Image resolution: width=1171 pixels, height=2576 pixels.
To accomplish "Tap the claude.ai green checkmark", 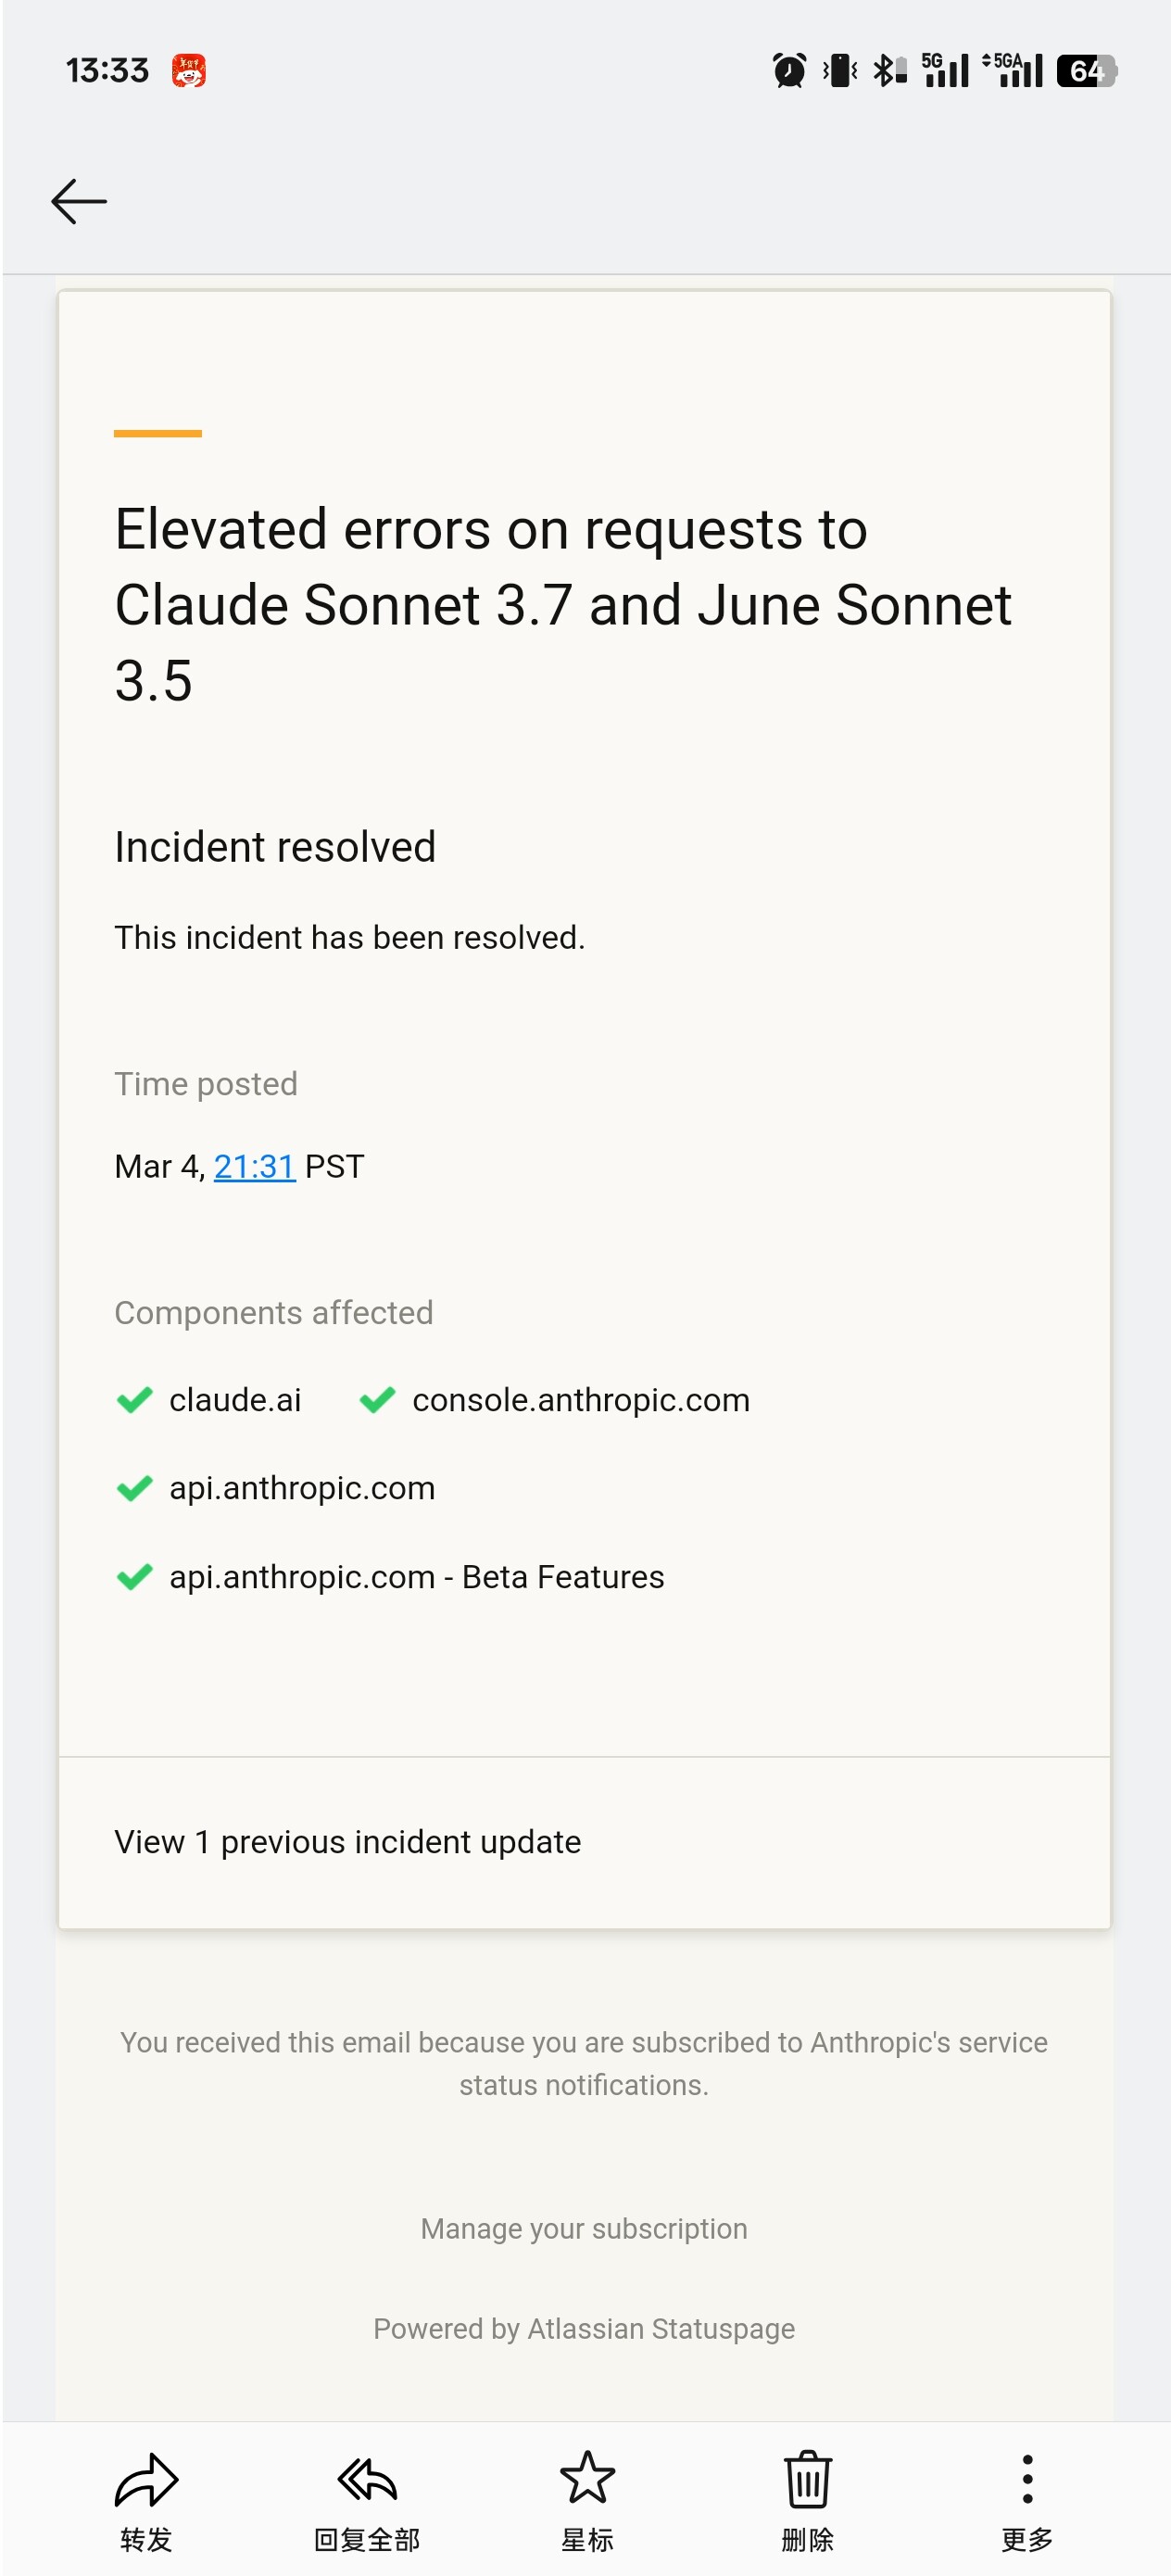I will click(x=134, y=1400).
